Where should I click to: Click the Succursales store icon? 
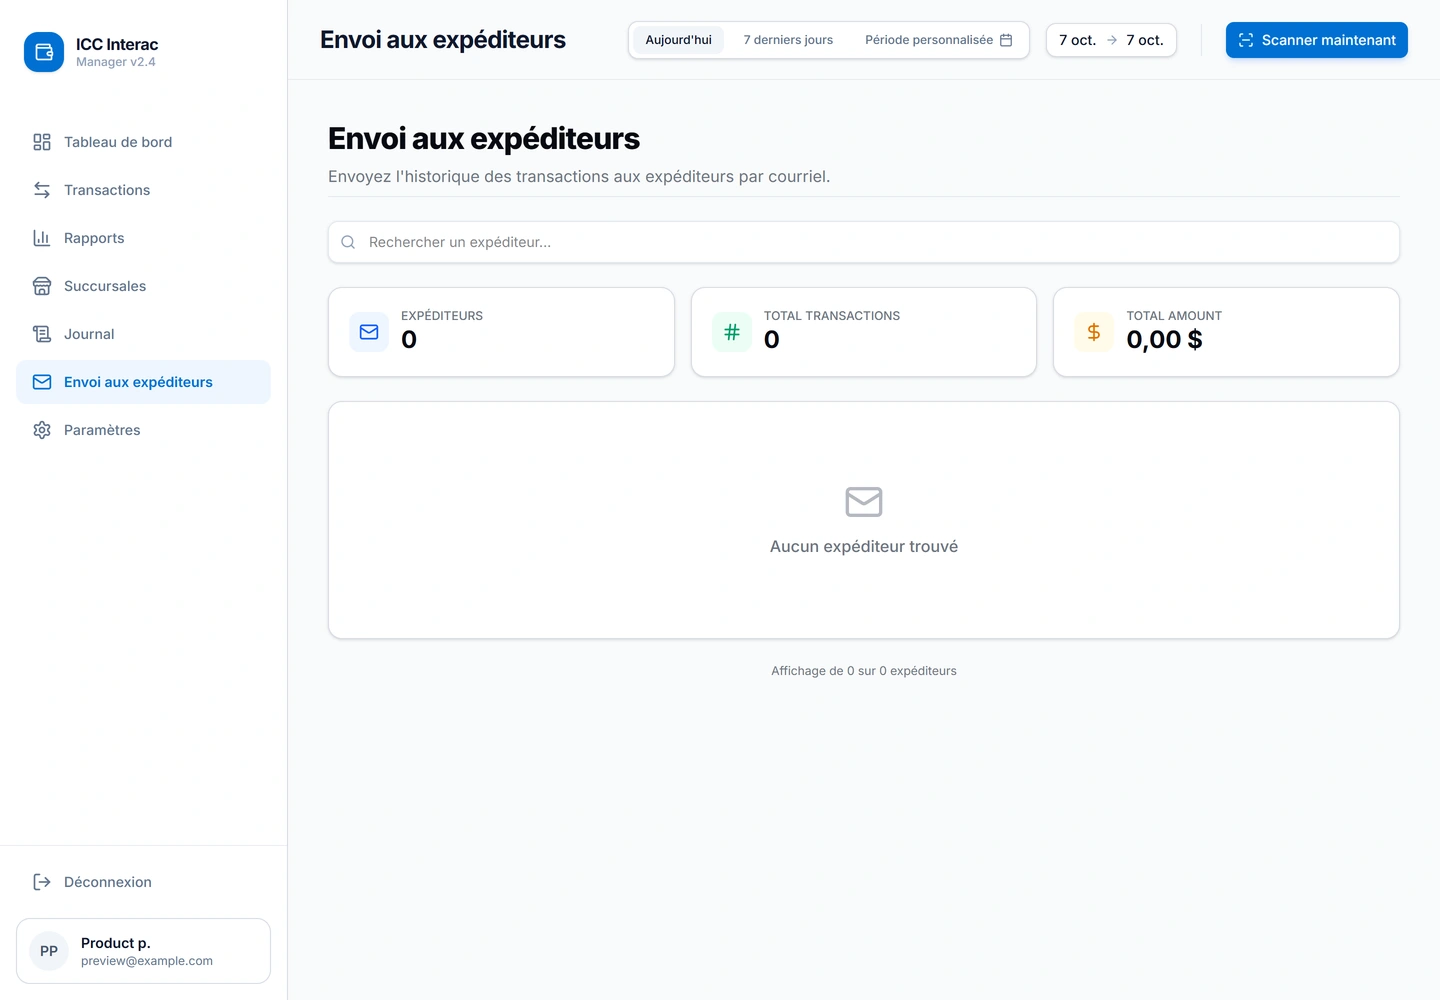click(42, 286)
